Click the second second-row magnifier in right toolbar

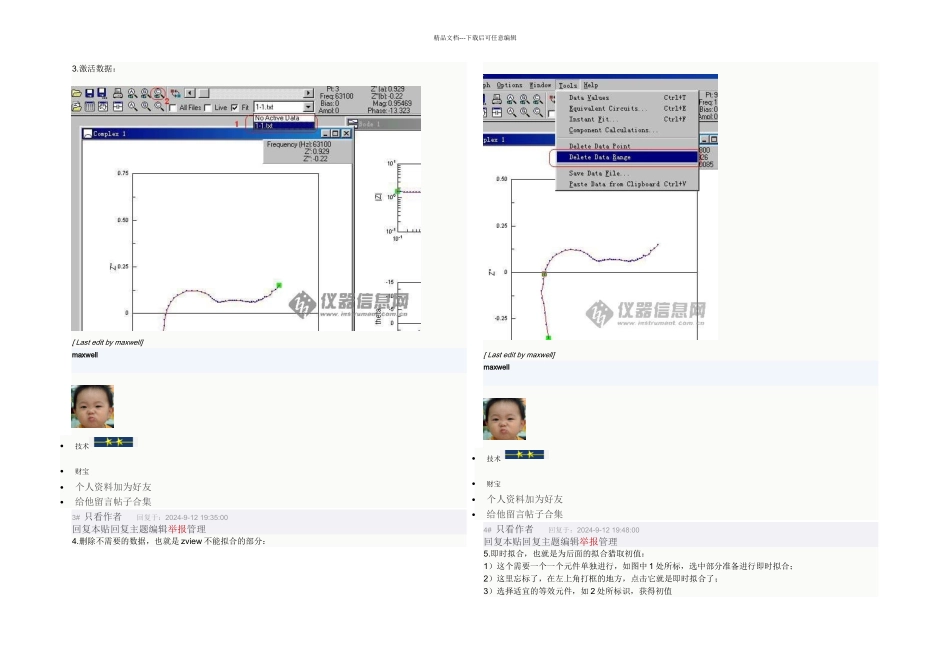(x=525, y=112)
